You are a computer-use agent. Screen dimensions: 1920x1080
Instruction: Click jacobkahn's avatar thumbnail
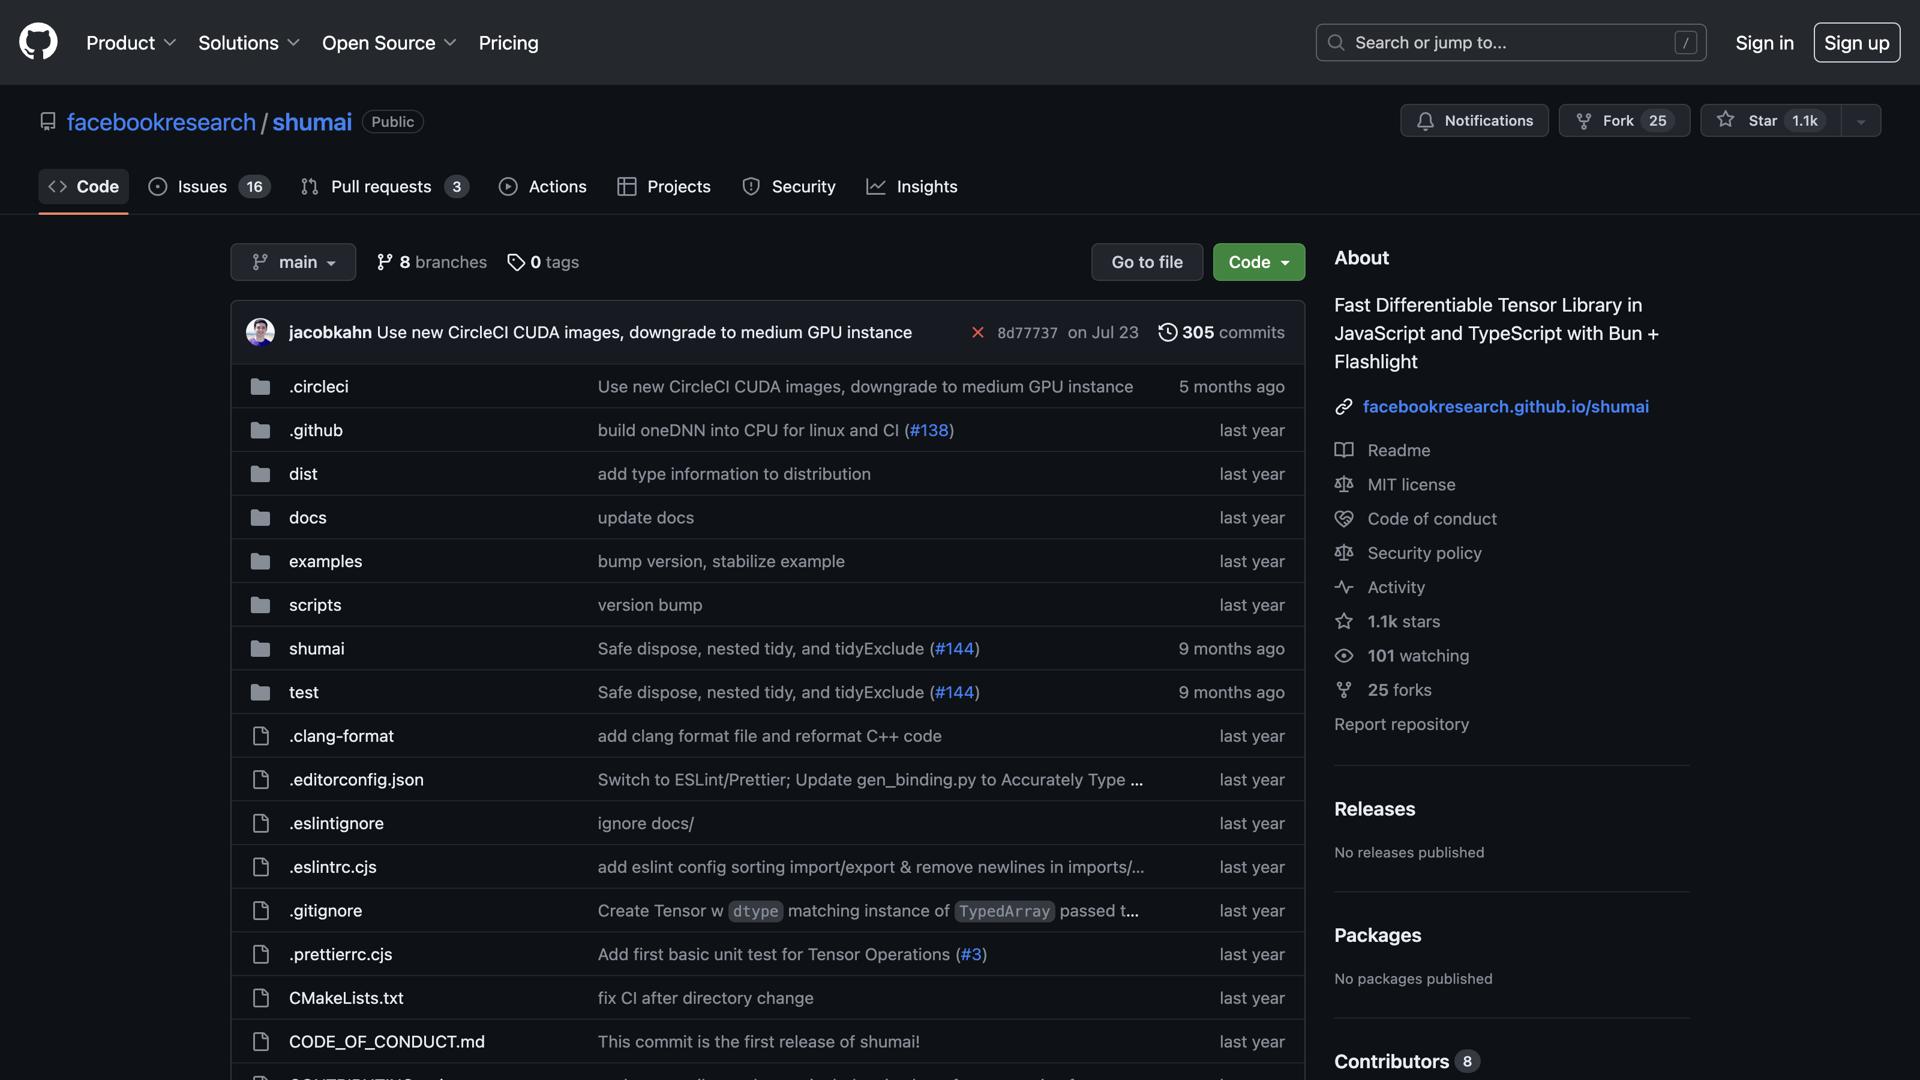(260, 332)
